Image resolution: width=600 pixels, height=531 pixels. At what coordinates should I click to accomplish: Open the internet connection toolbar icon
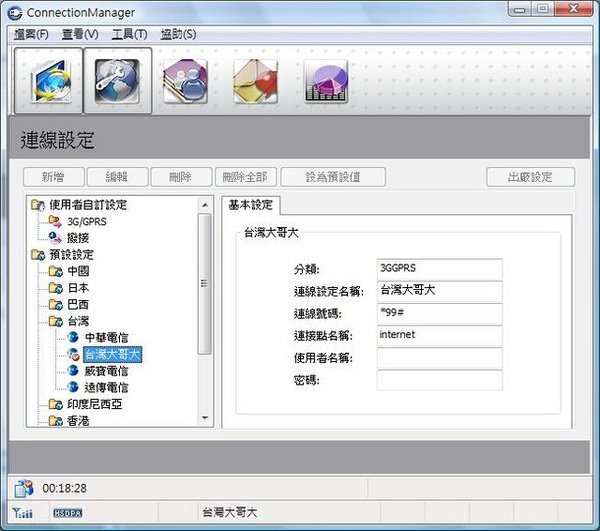pyautogui.click(x=48, y=81)
